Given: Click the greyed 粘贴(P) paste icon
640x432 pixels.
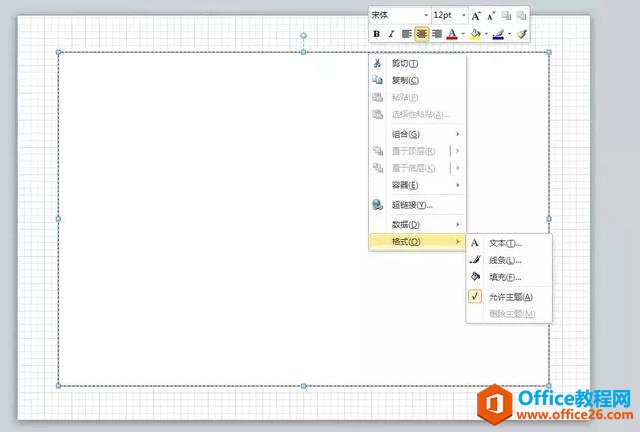Looking at the screenshot, I should (377, 97).
